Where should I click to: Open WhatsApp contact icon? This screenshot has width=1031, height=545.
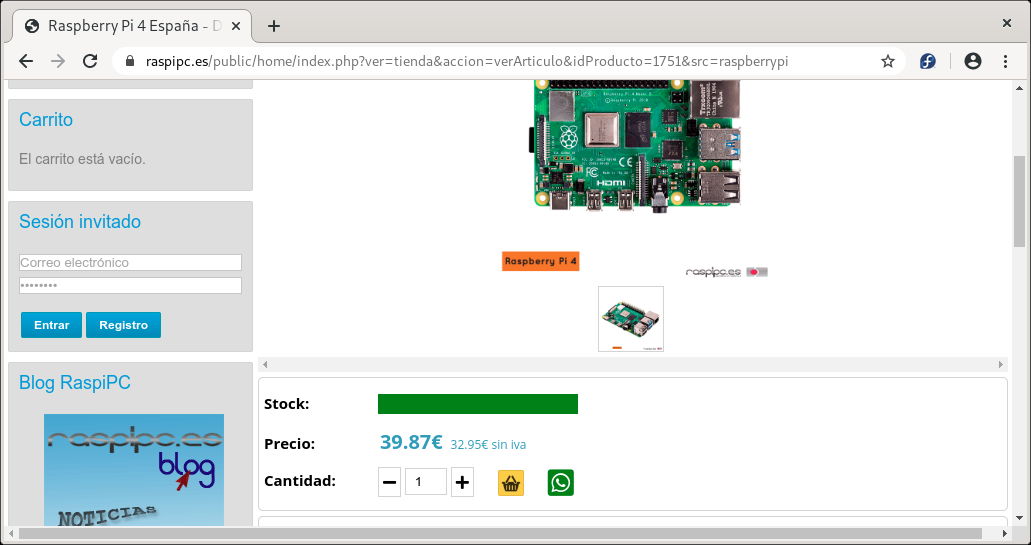pyautogui.click(x=561, y=483)
